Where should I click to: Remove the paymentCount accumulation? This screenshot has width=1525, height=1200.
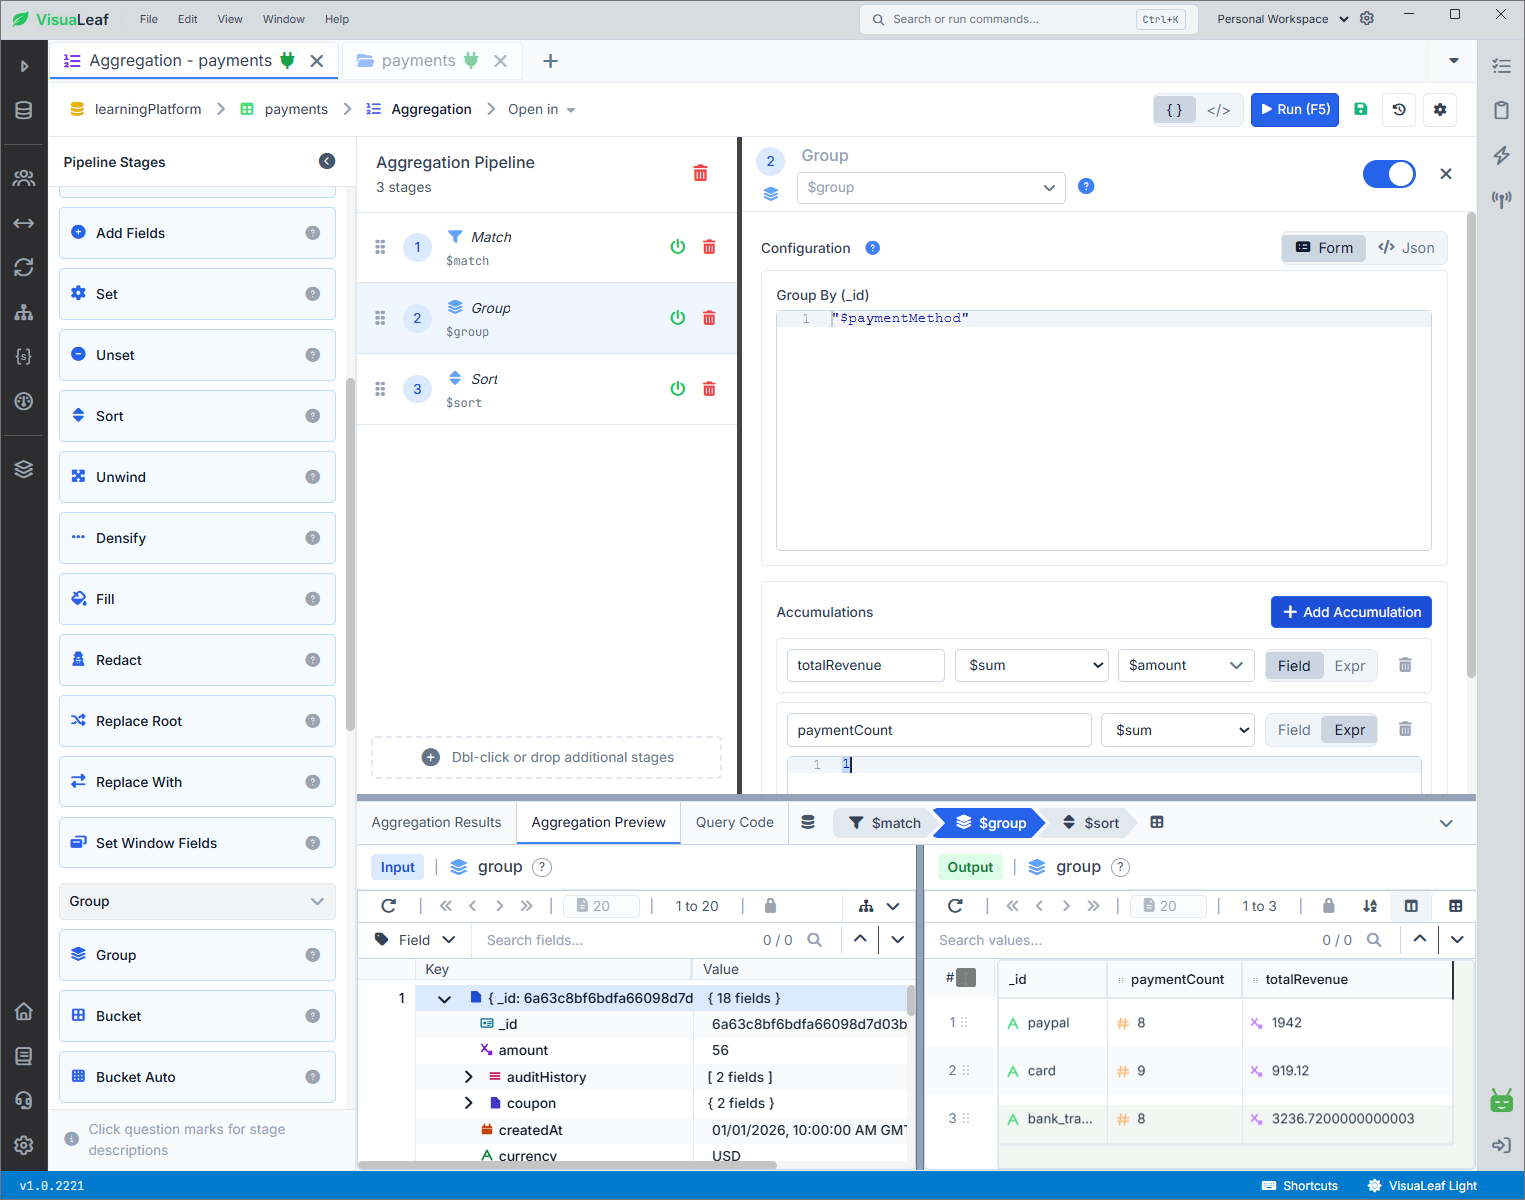(1405, 729)
